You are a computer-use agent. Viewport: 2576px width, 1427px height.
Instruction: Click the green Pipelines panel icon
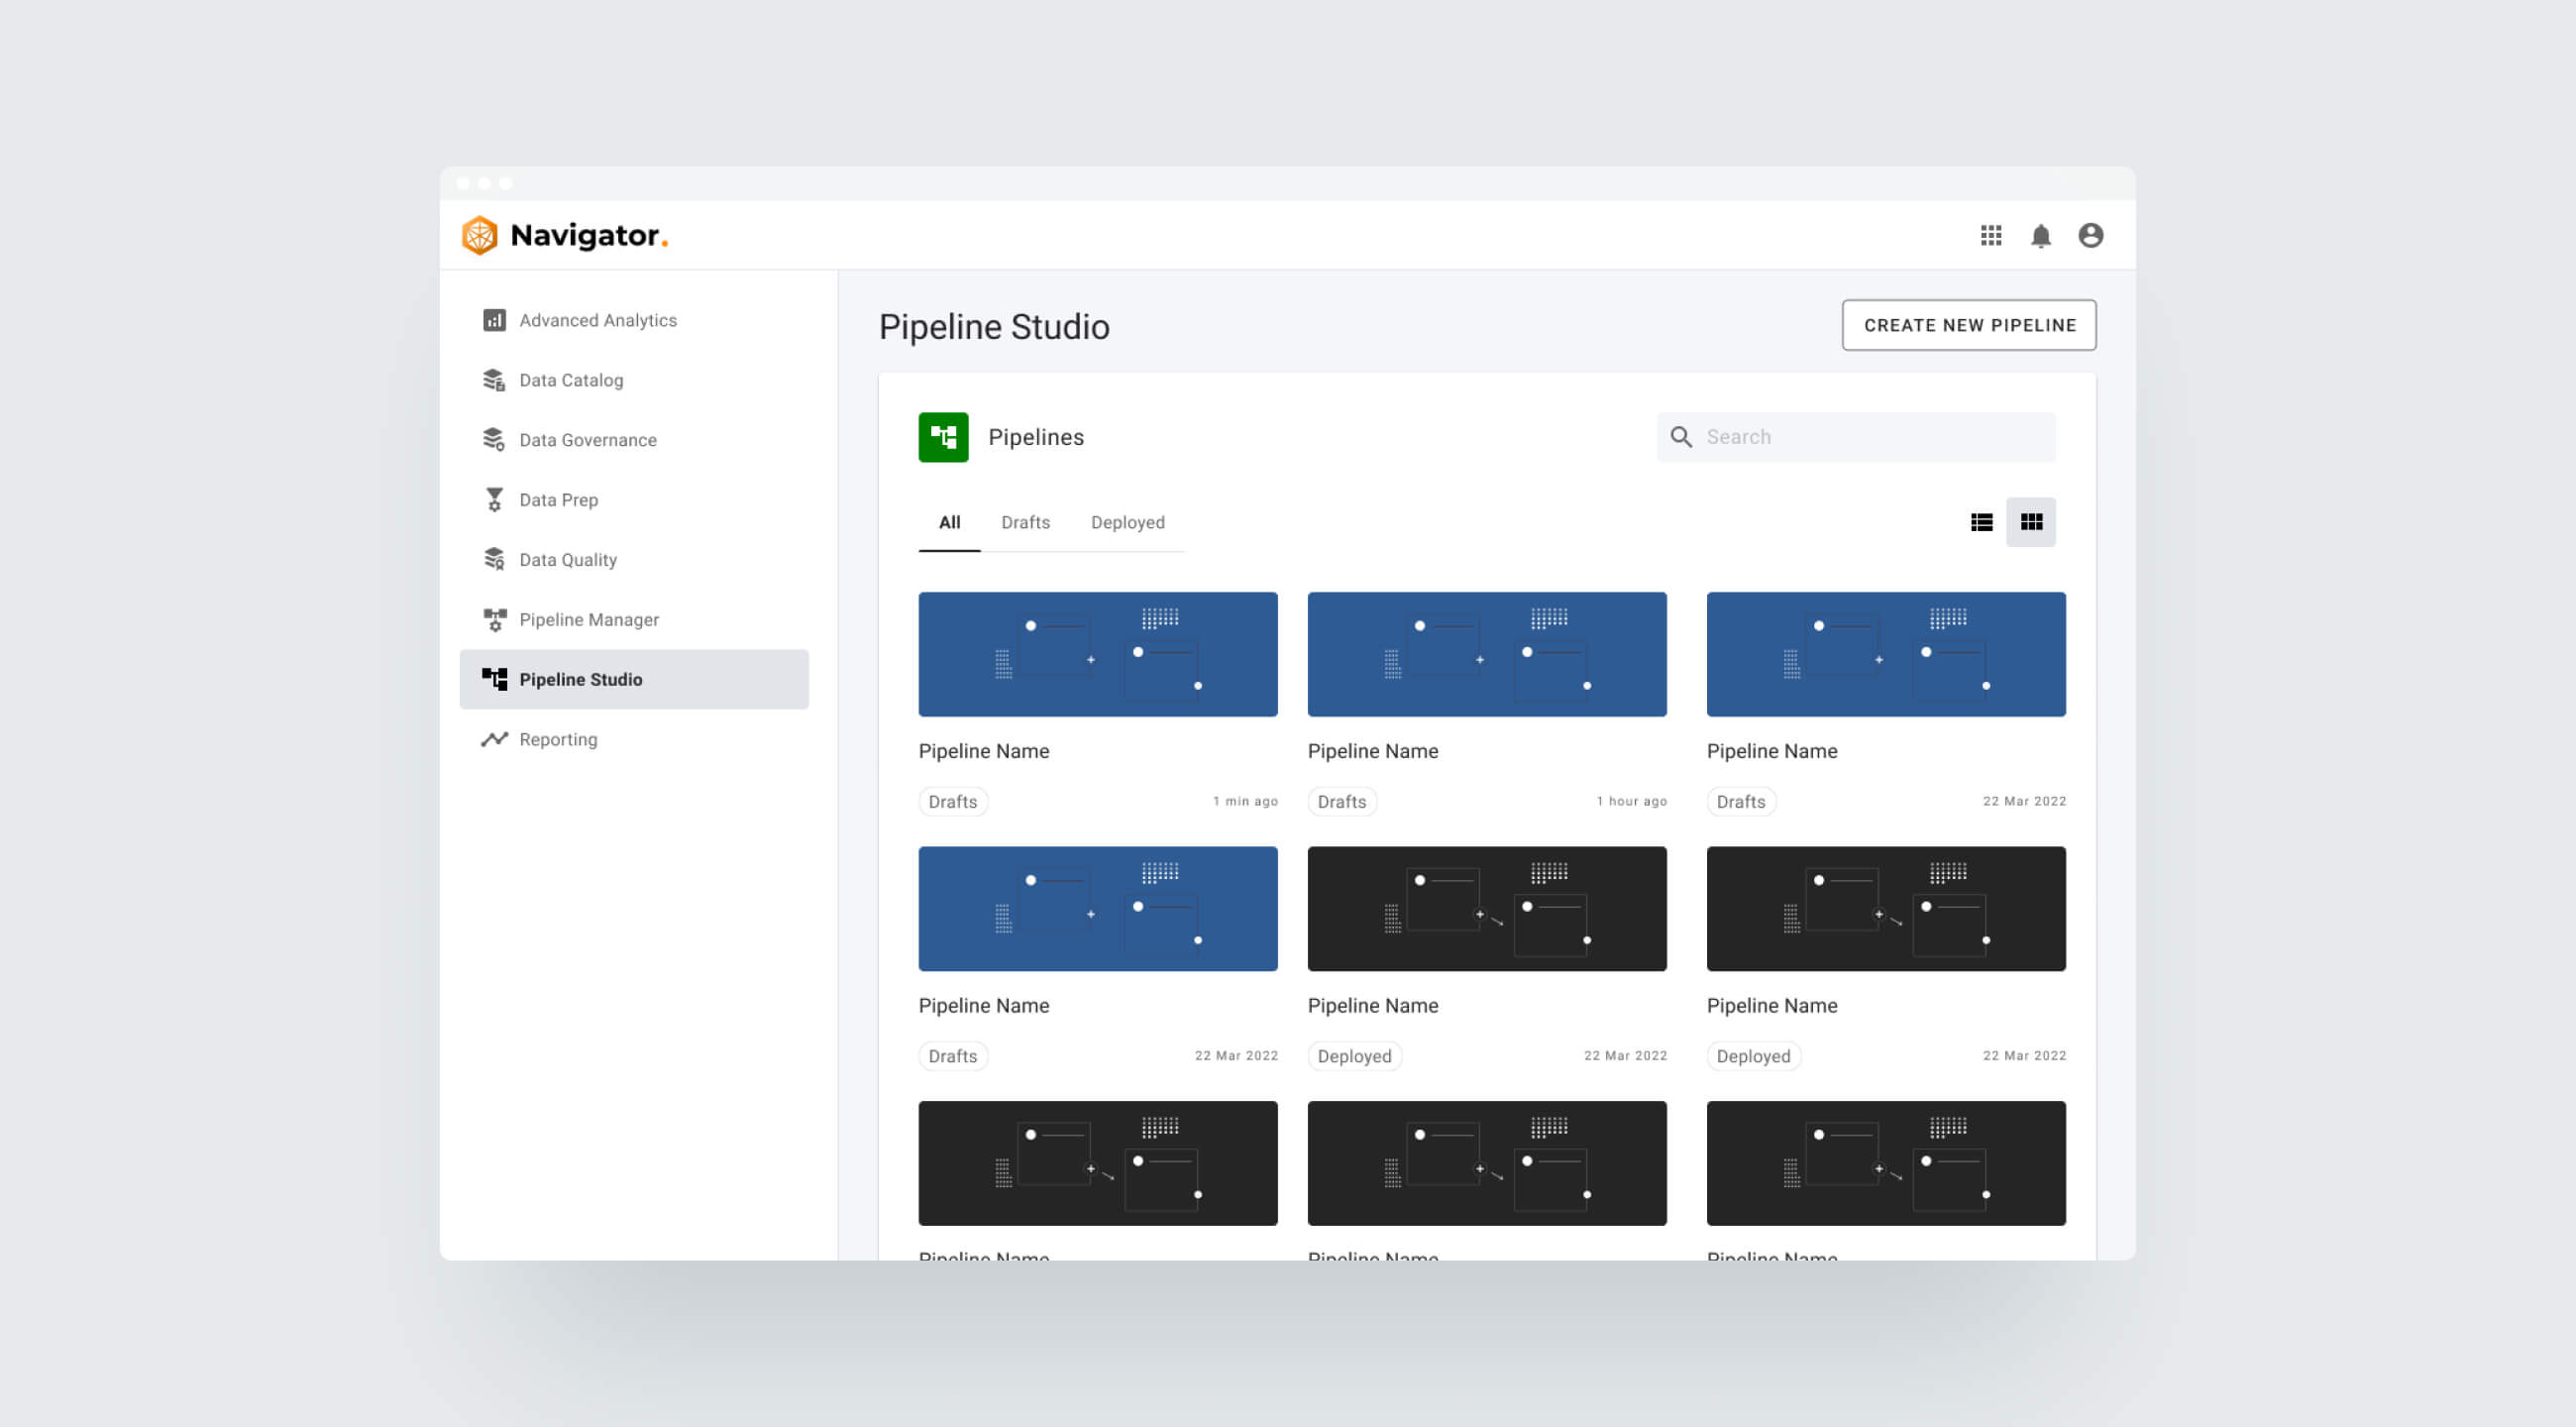[x=943, y=437]
